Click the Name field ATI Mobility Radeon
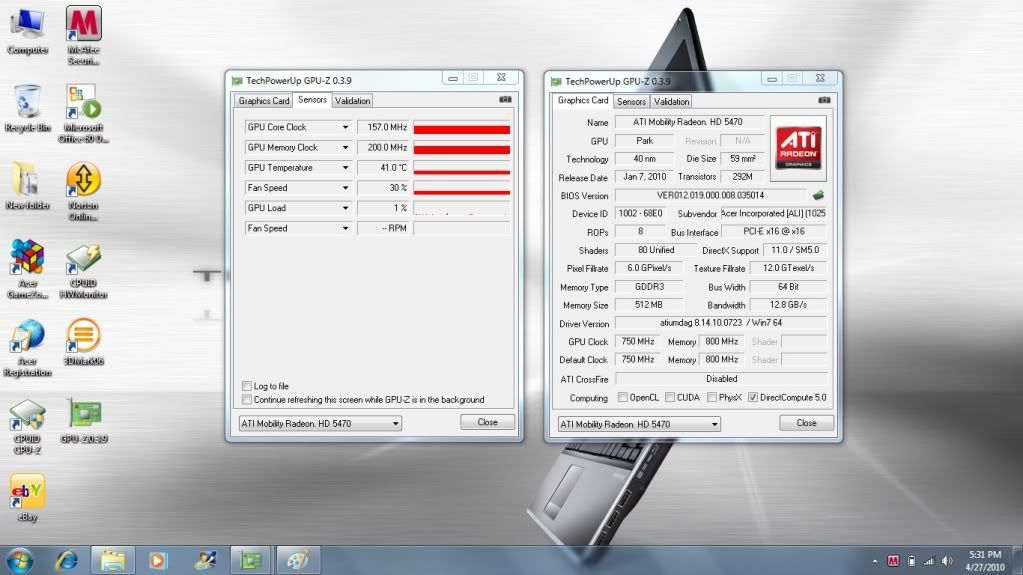This screenshot has height=575, width=1023. (x=688, y=122)
